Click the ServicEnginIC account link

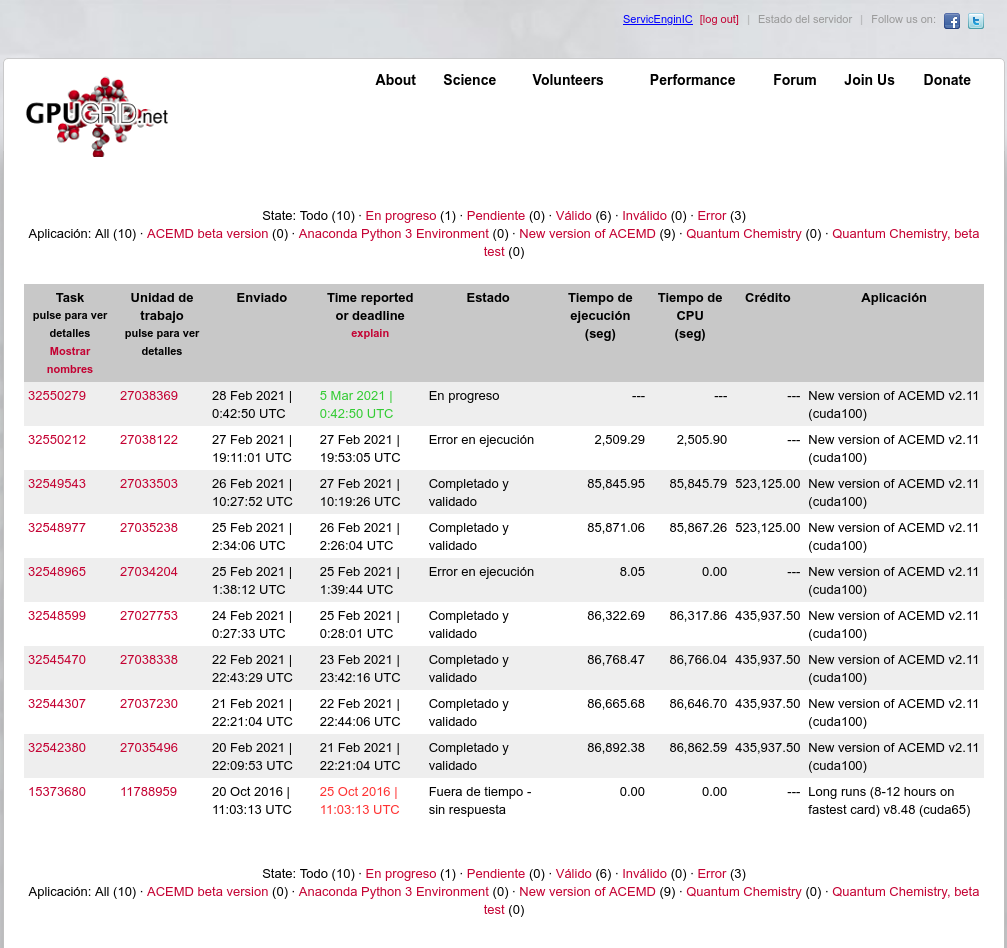(x=657, y=19)
